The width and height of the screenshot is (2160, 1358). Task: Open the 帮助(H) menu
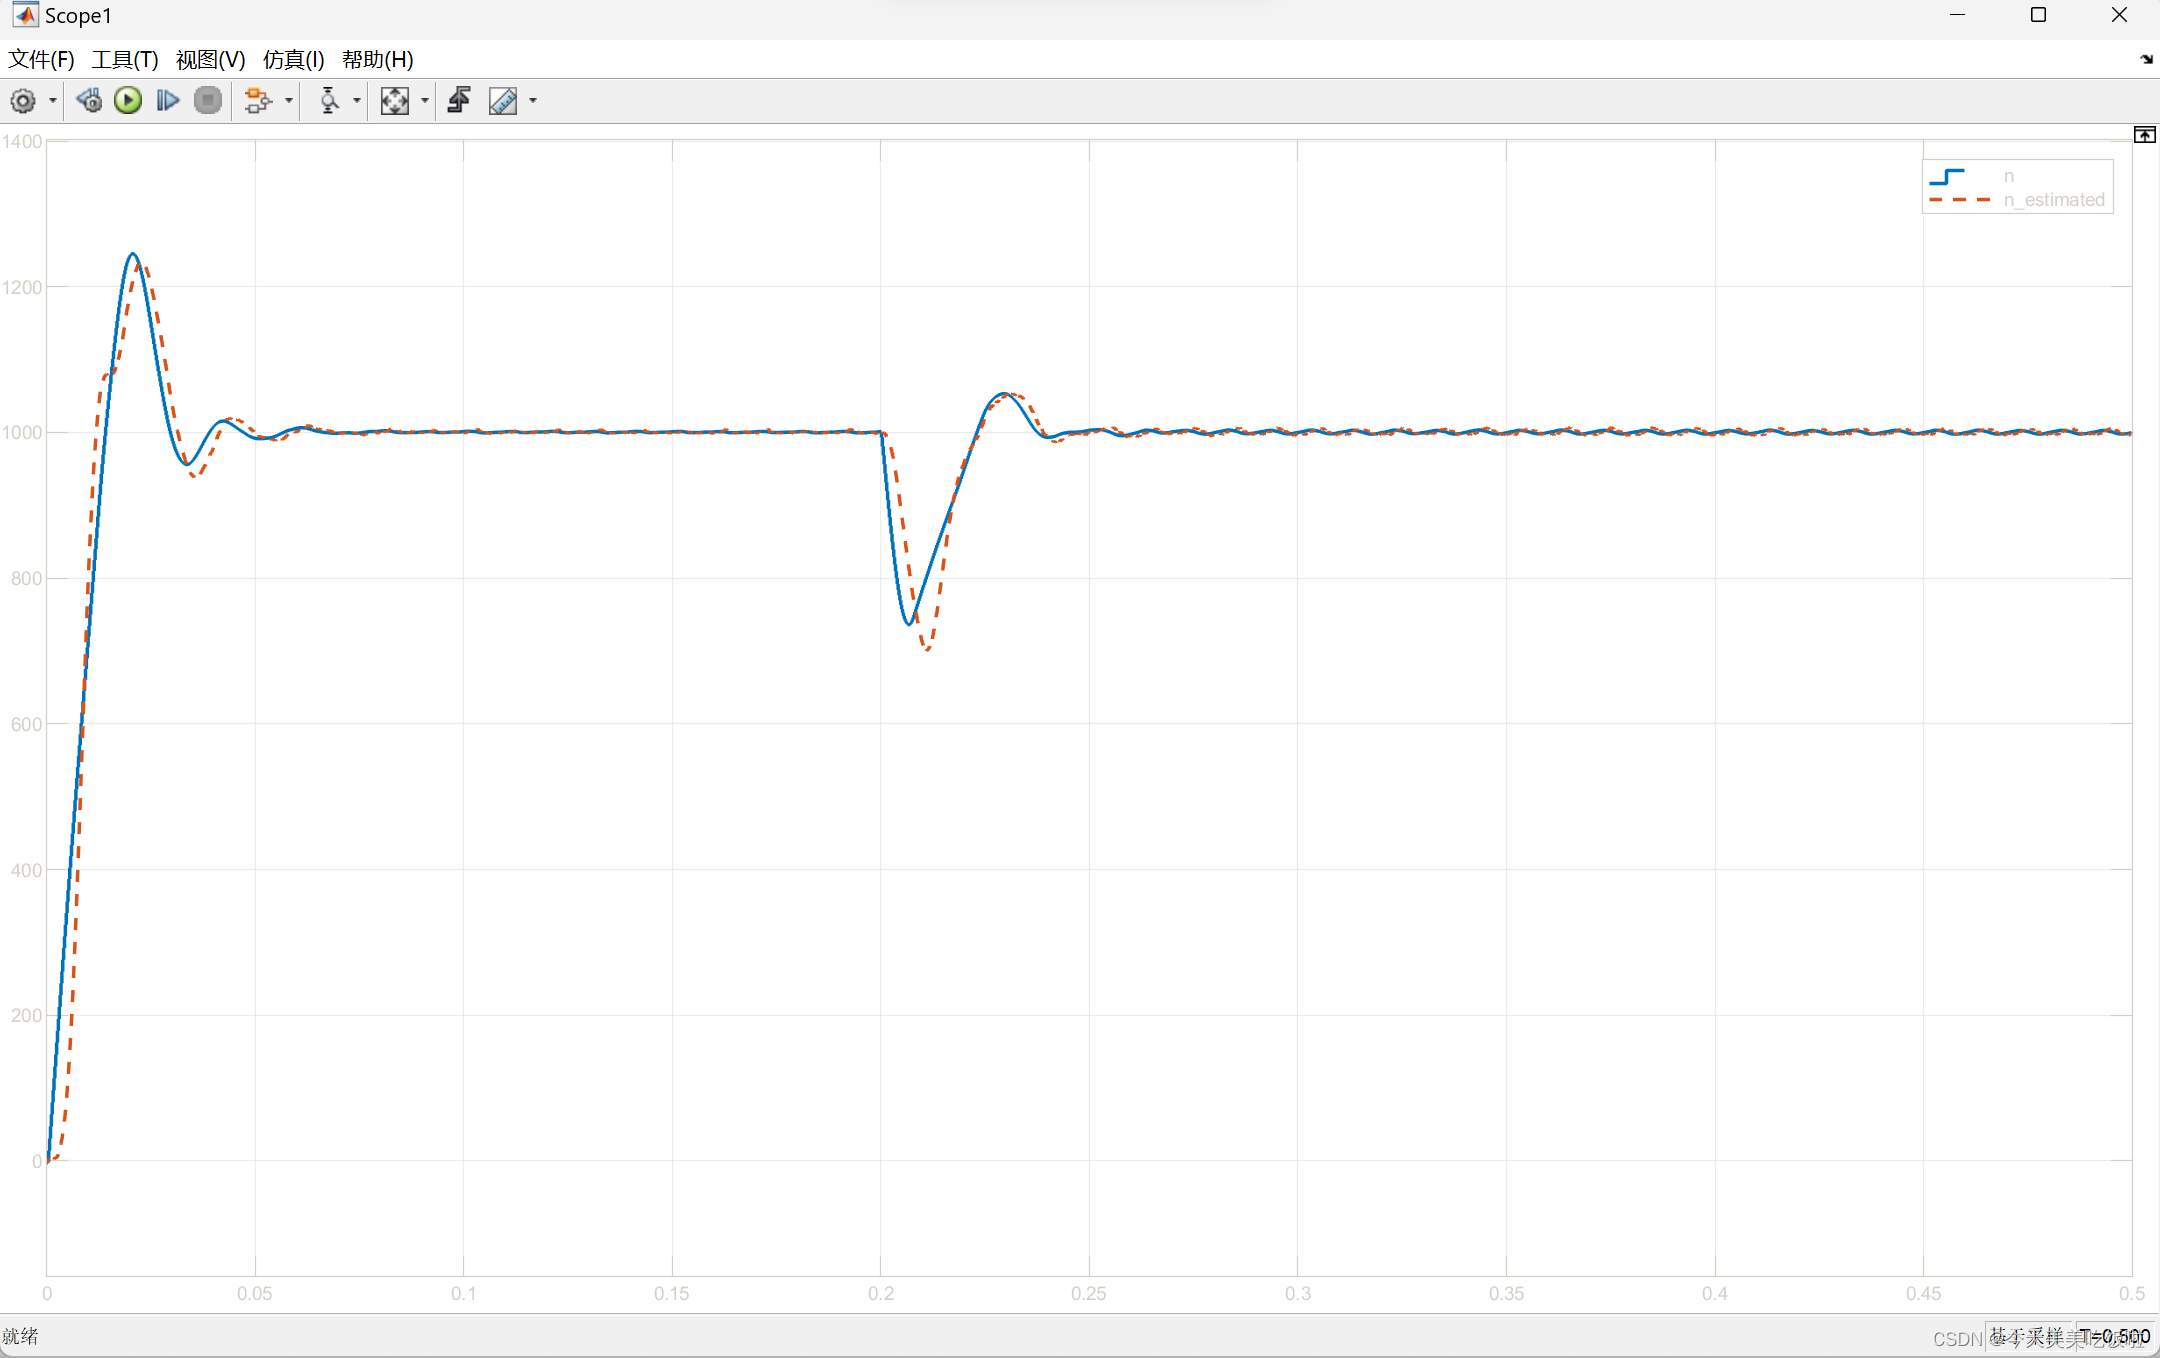377,60
